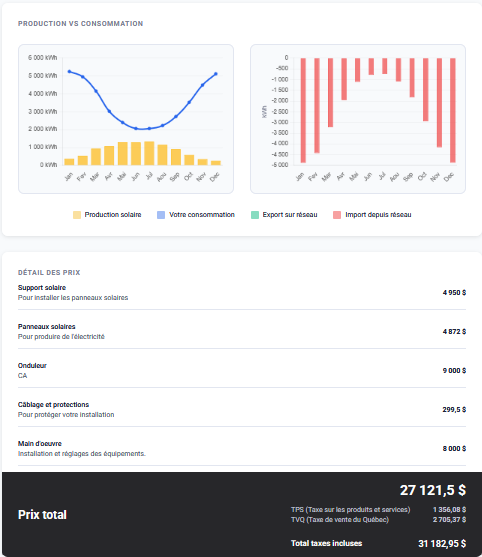This screenshot has height=557, width=482.
Task: Click the 8 000 $ price value
Action: tap(454, 449)
